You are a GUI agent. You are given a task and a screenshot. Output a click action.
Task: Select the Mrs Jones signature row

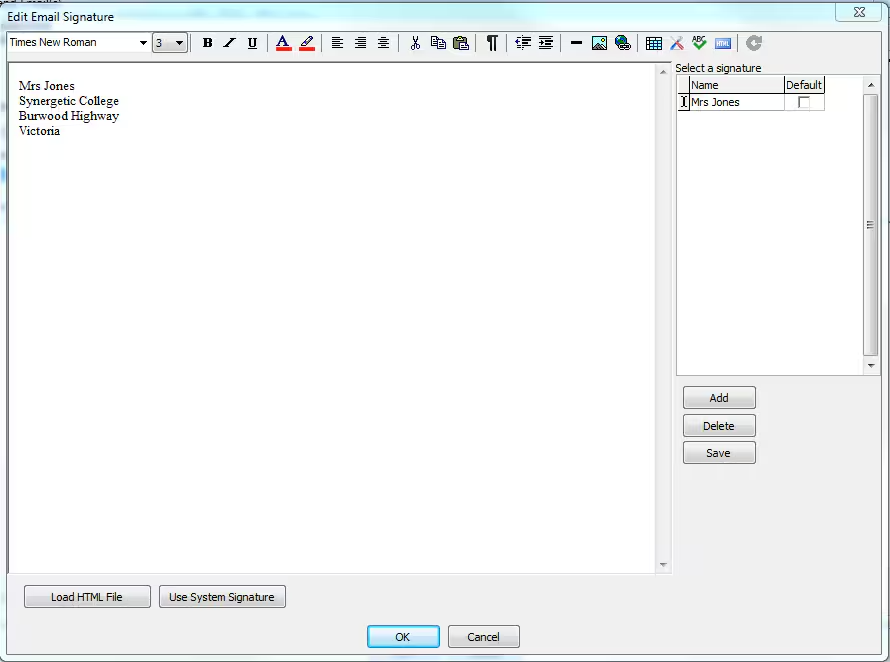750,102
